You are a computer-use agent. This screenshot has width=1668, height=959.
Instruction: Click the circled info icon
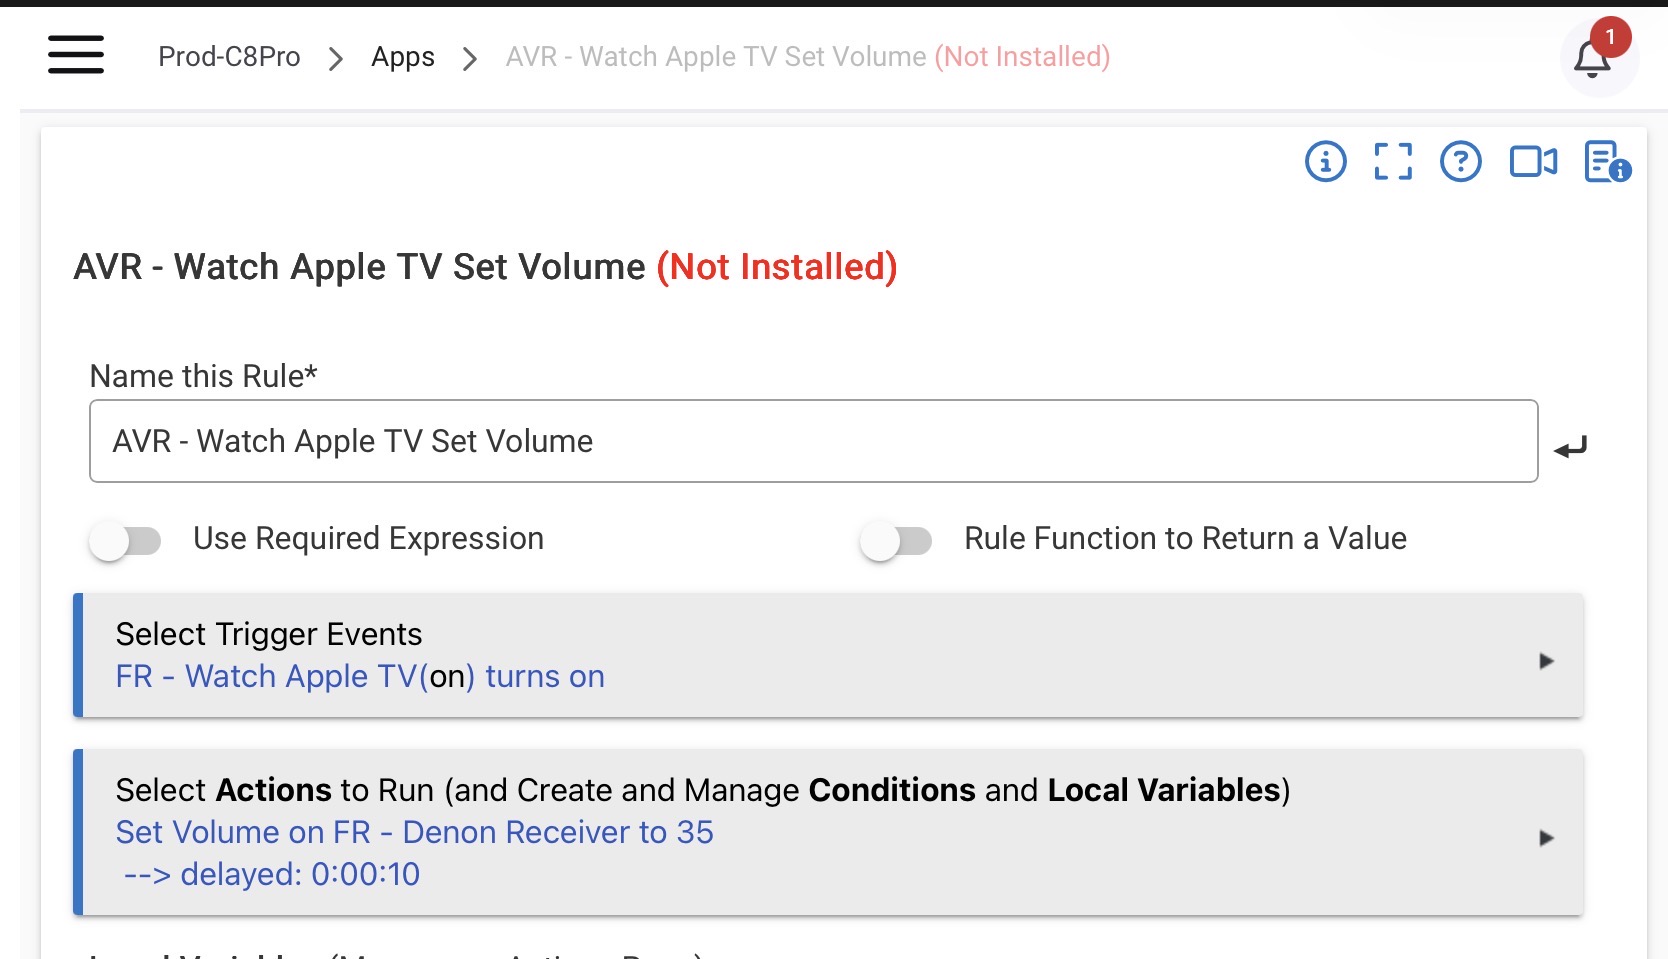(1326, 161)
